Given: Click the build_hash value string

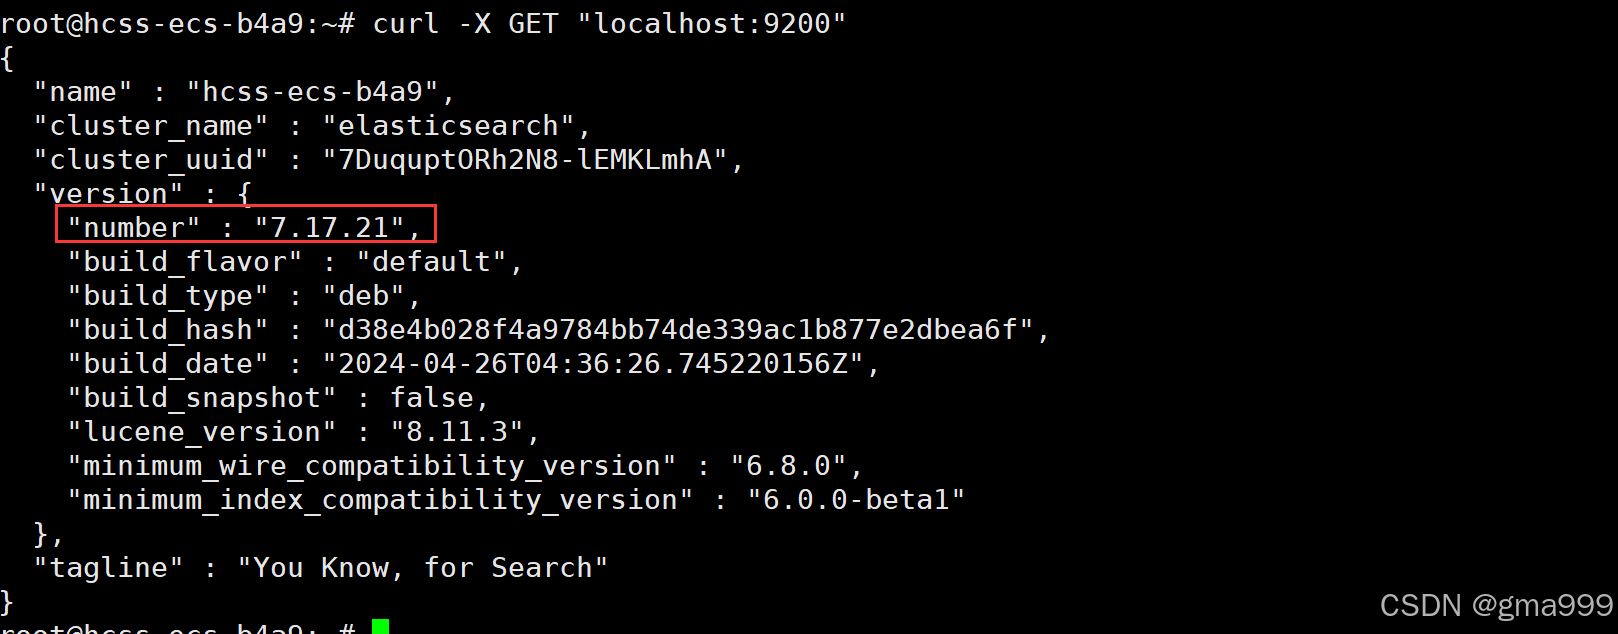Looking at the screenshot, I should [678, 330].
